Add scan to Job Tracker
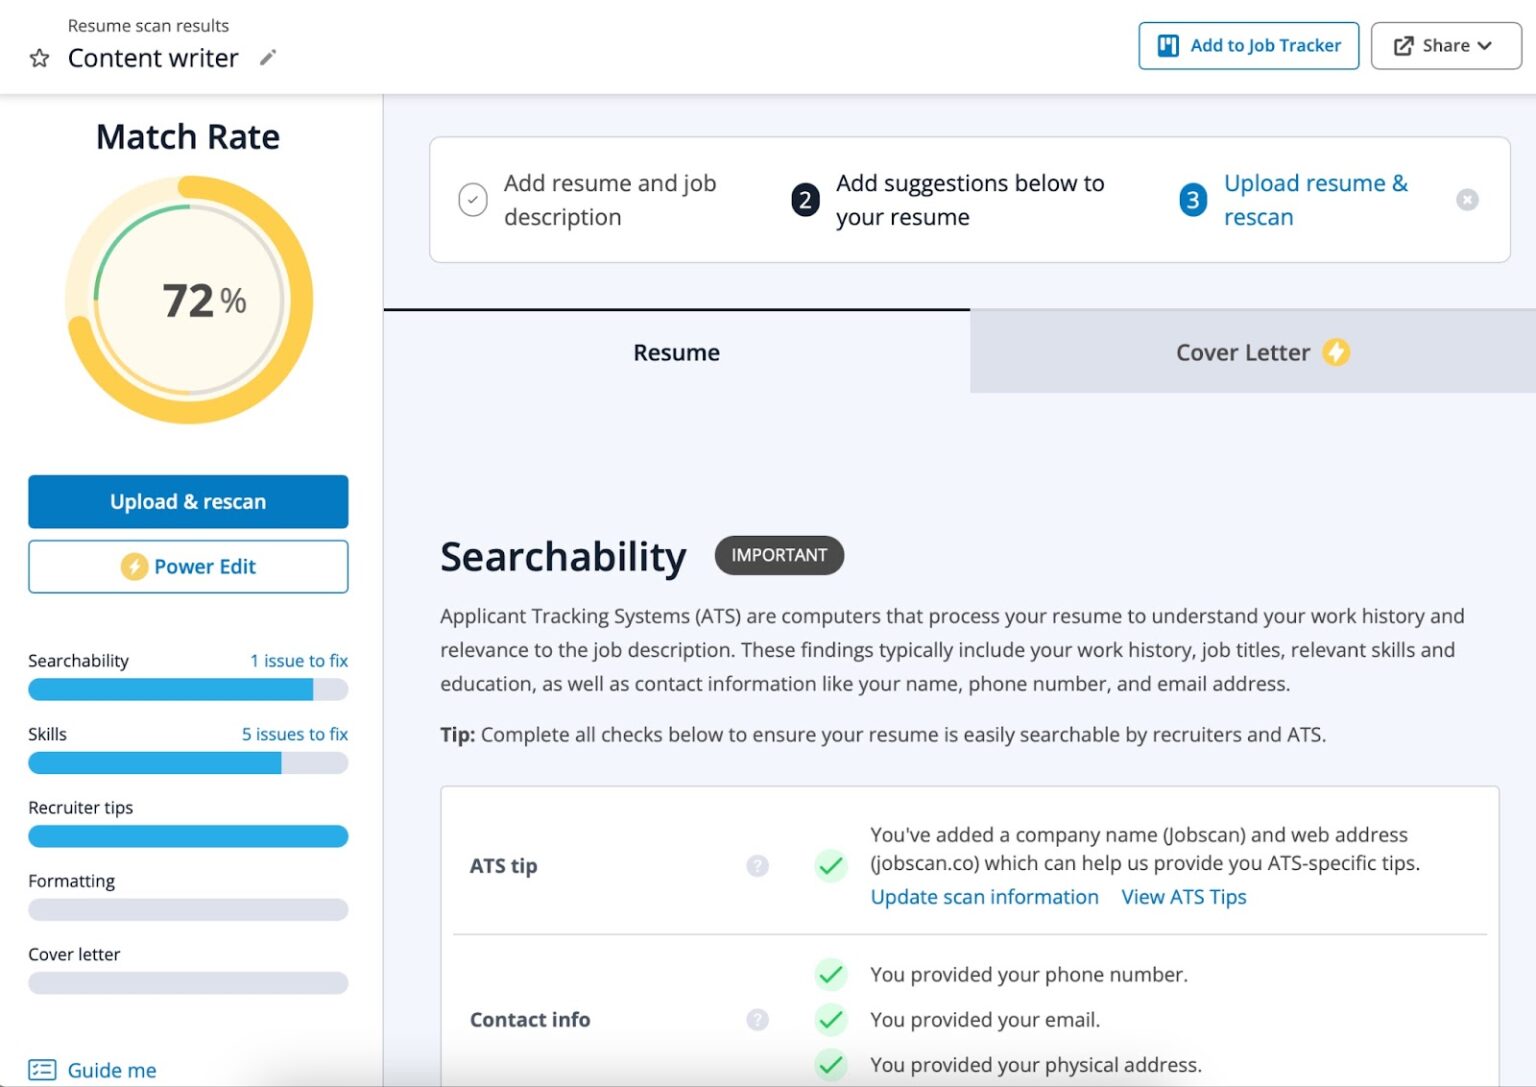 (x=1248, y=46)
